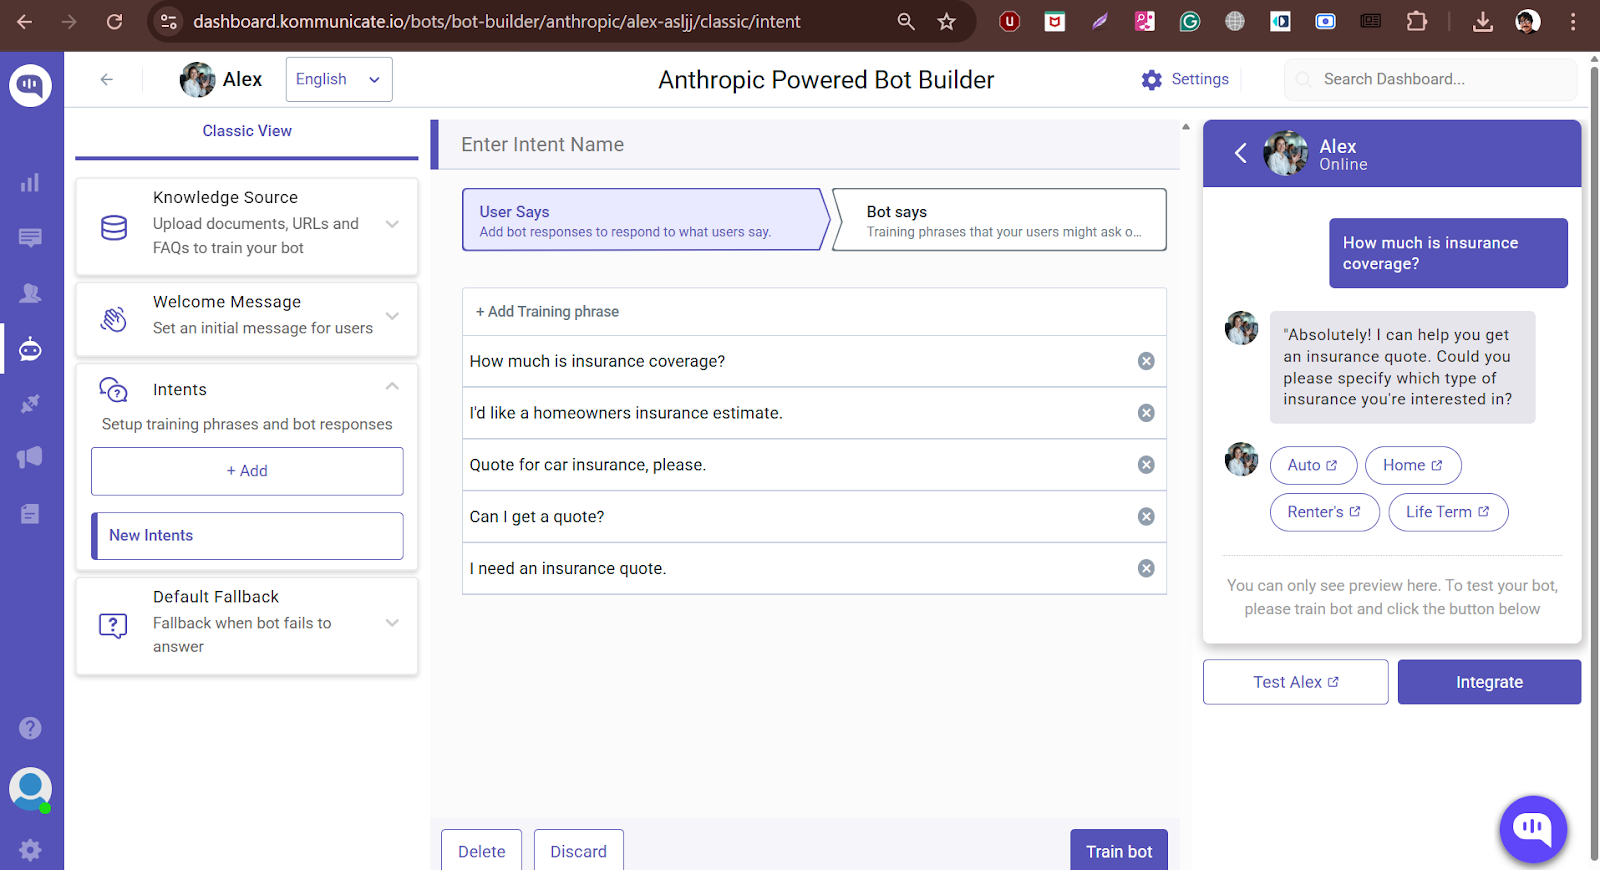Screen dimensions: 1600x870
Task: Open the conversations icon in left sidebar
Action: (30, 238)
